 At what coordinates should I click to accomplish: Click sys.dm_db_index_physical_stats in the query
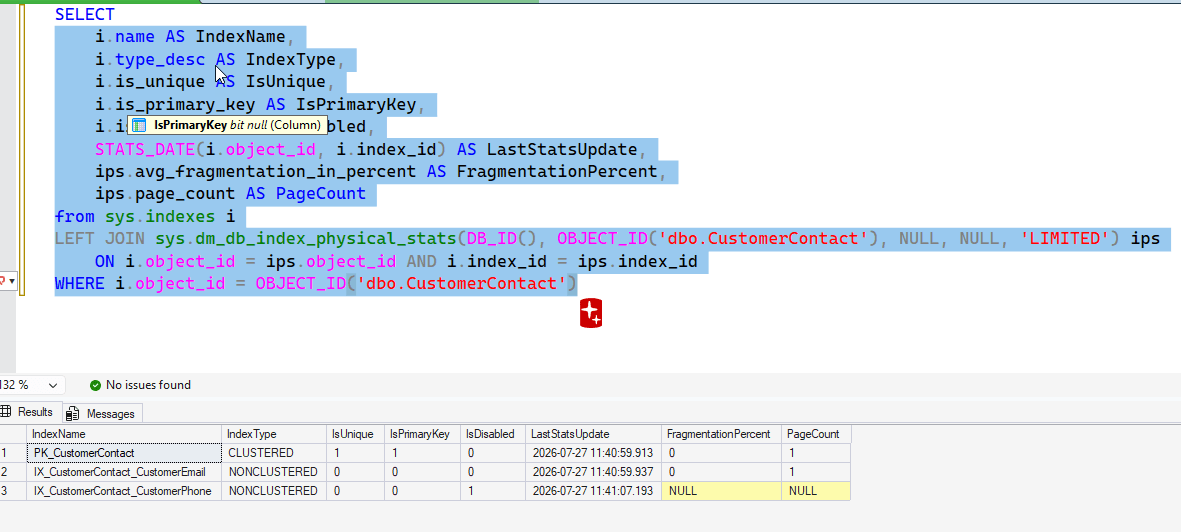(306, 240)
